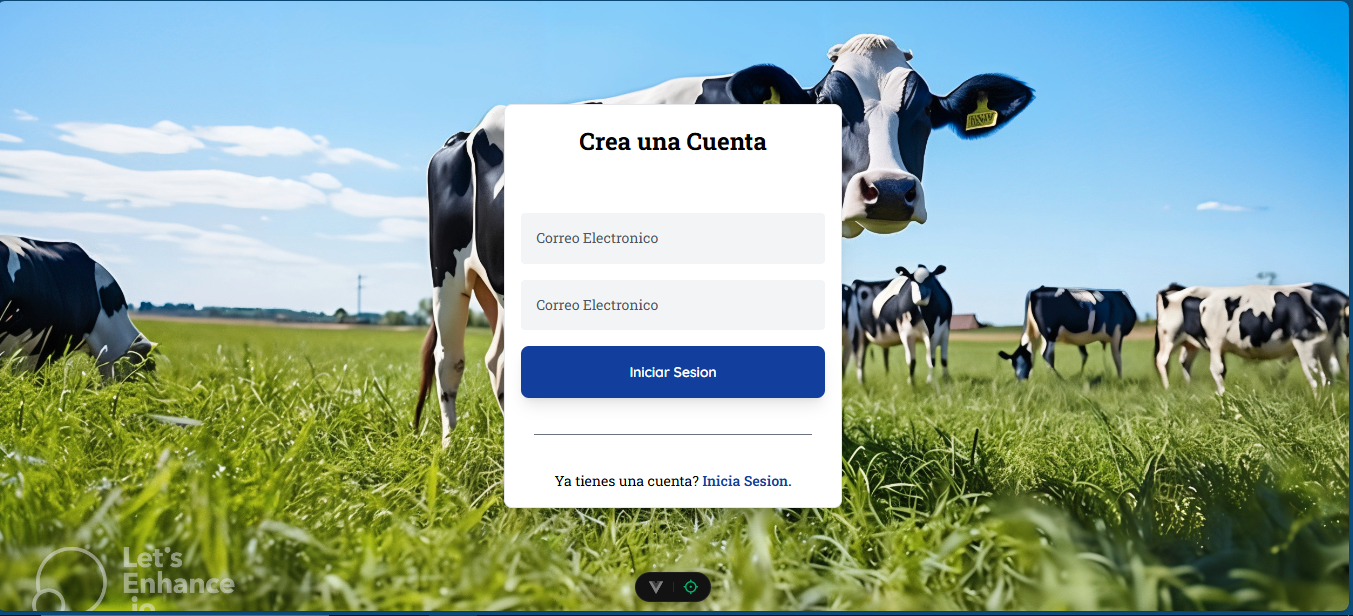This screenshot has width=1353, height=616.
Task: Focus the second Correo Electronico field
Action: click(673, 305)
